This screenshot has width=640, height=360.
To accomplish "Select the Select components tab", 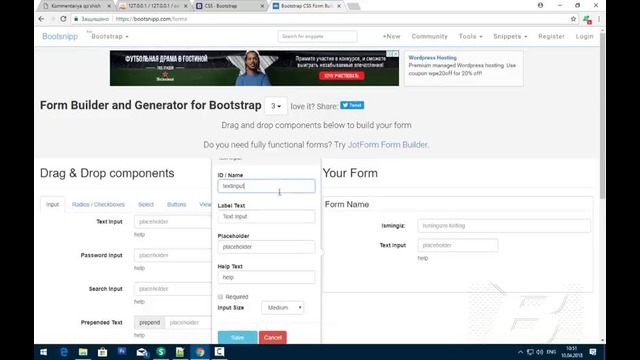I will pos(146,204).
